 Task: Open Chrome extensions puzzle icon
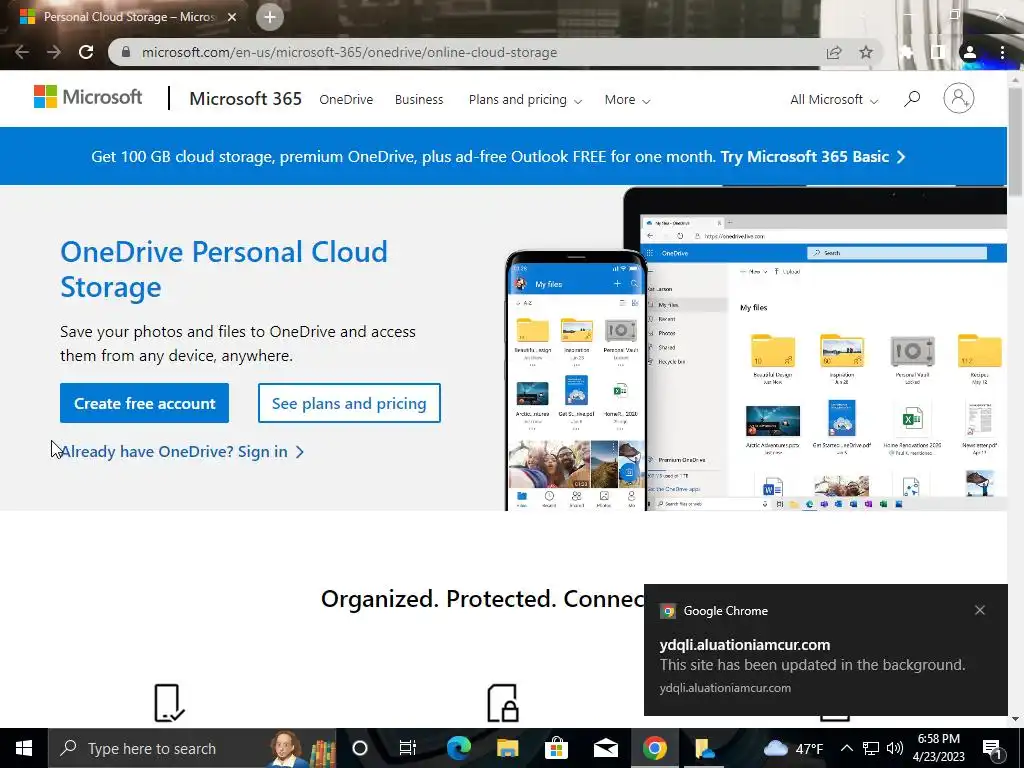906,52
